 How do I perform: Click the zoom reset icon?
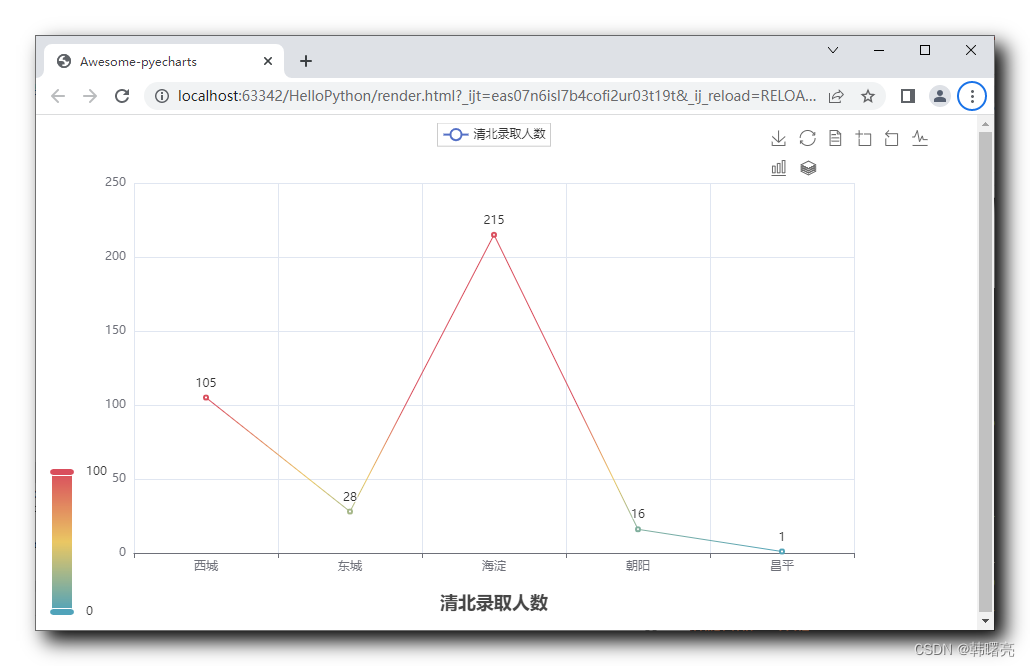891,138
